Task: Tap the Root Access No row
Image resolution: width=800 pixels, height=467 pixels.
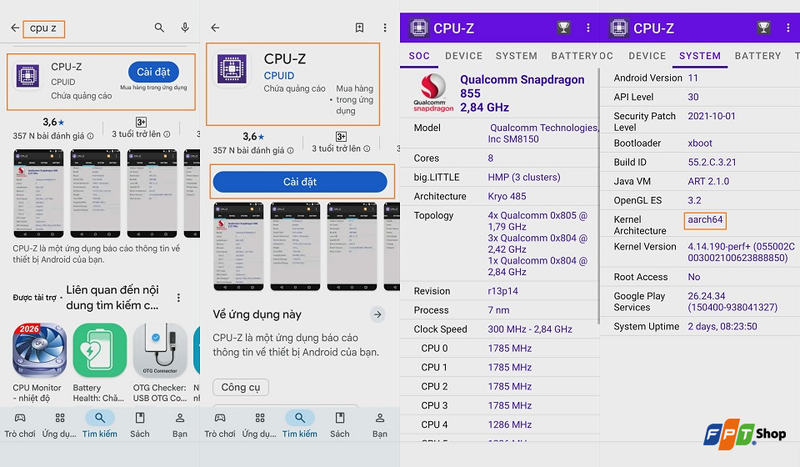Action: [x=700, y=277]
